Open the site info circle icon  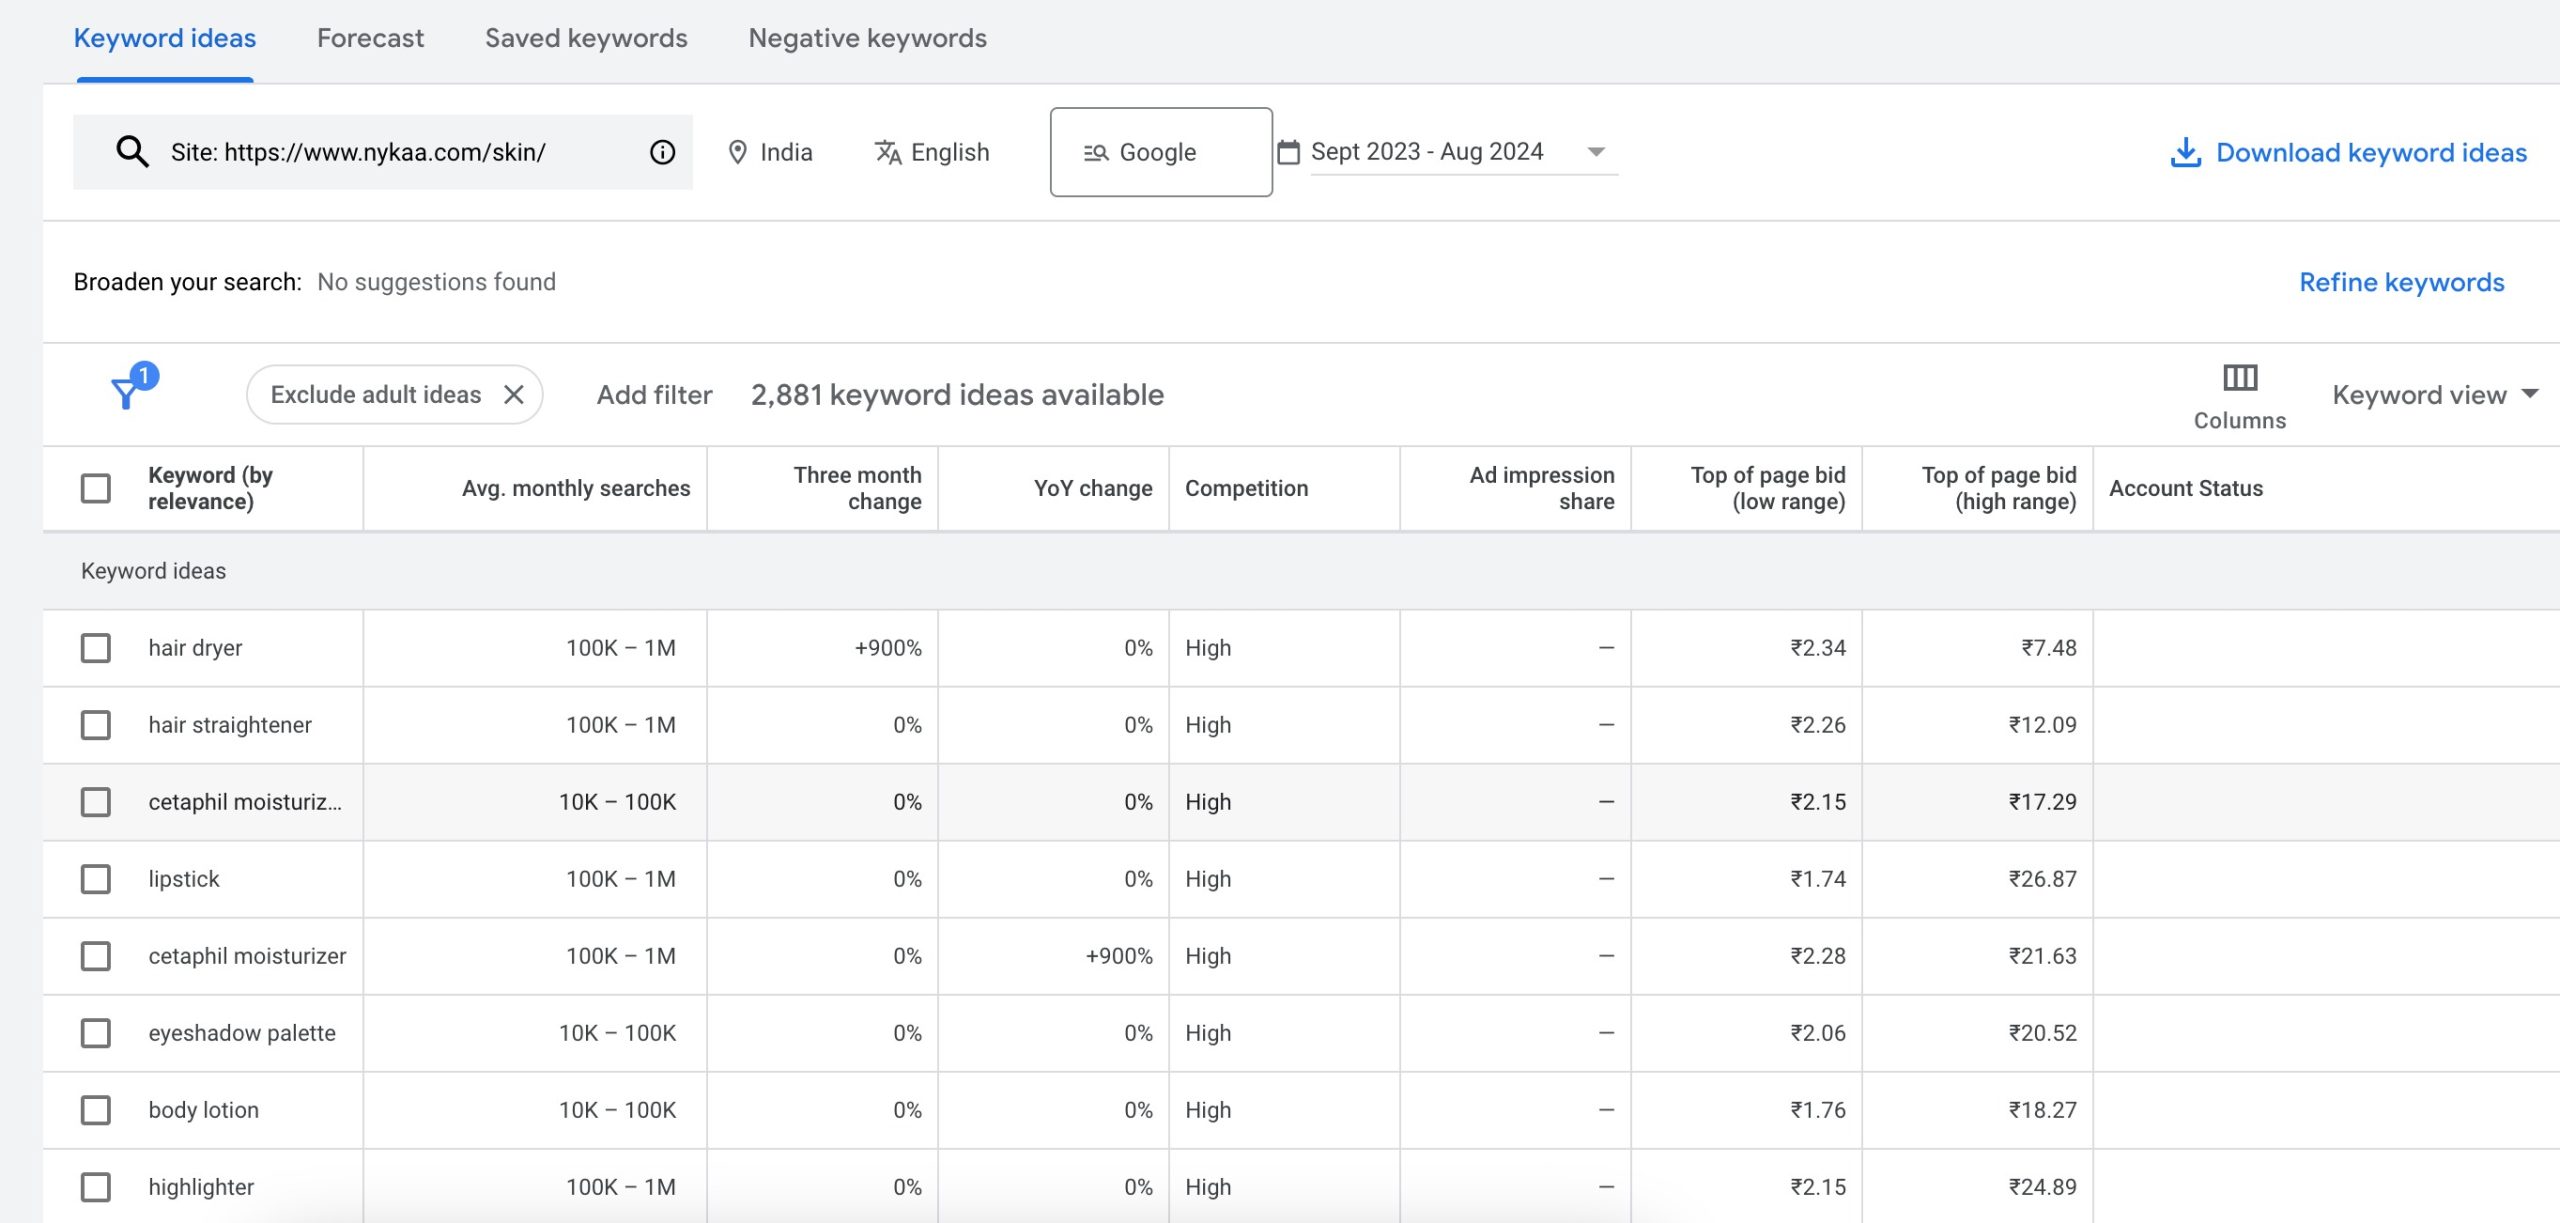coord(662,152)
